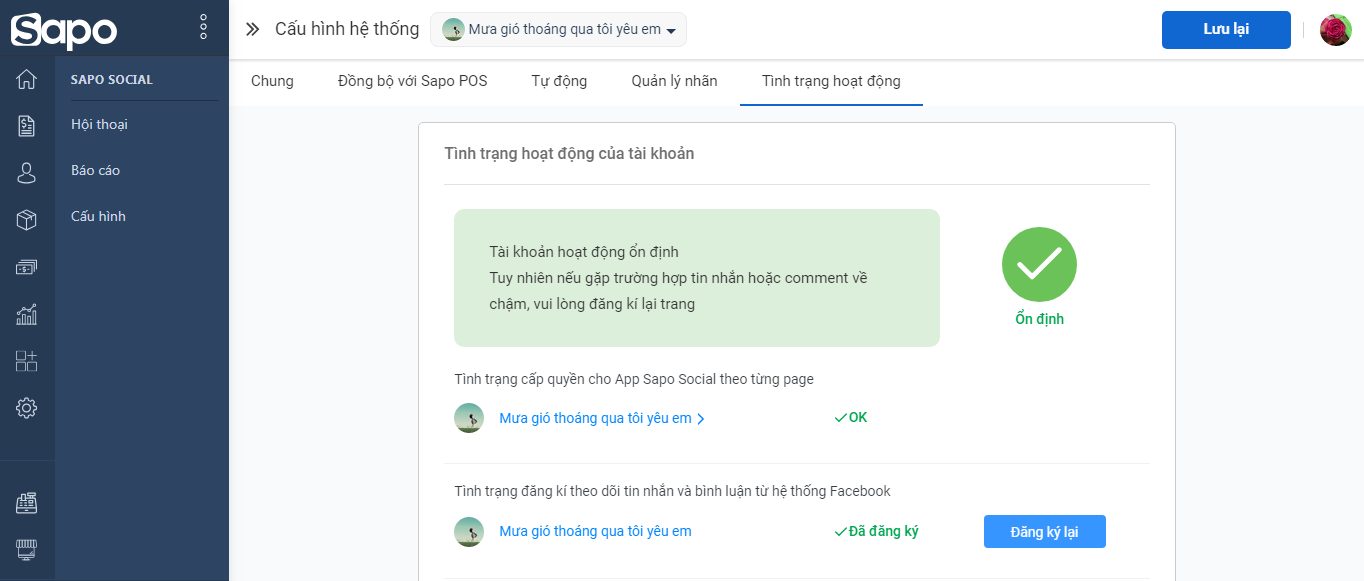1364x581 pixels.
Task: Click the three-dot menu beside Sapo logo
Action: click(204, 27)
